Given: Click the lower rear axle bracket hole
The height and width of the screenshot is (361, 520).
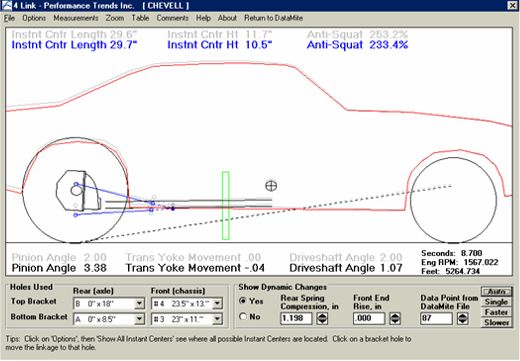Looking at the screenshot, I should 76,215.
